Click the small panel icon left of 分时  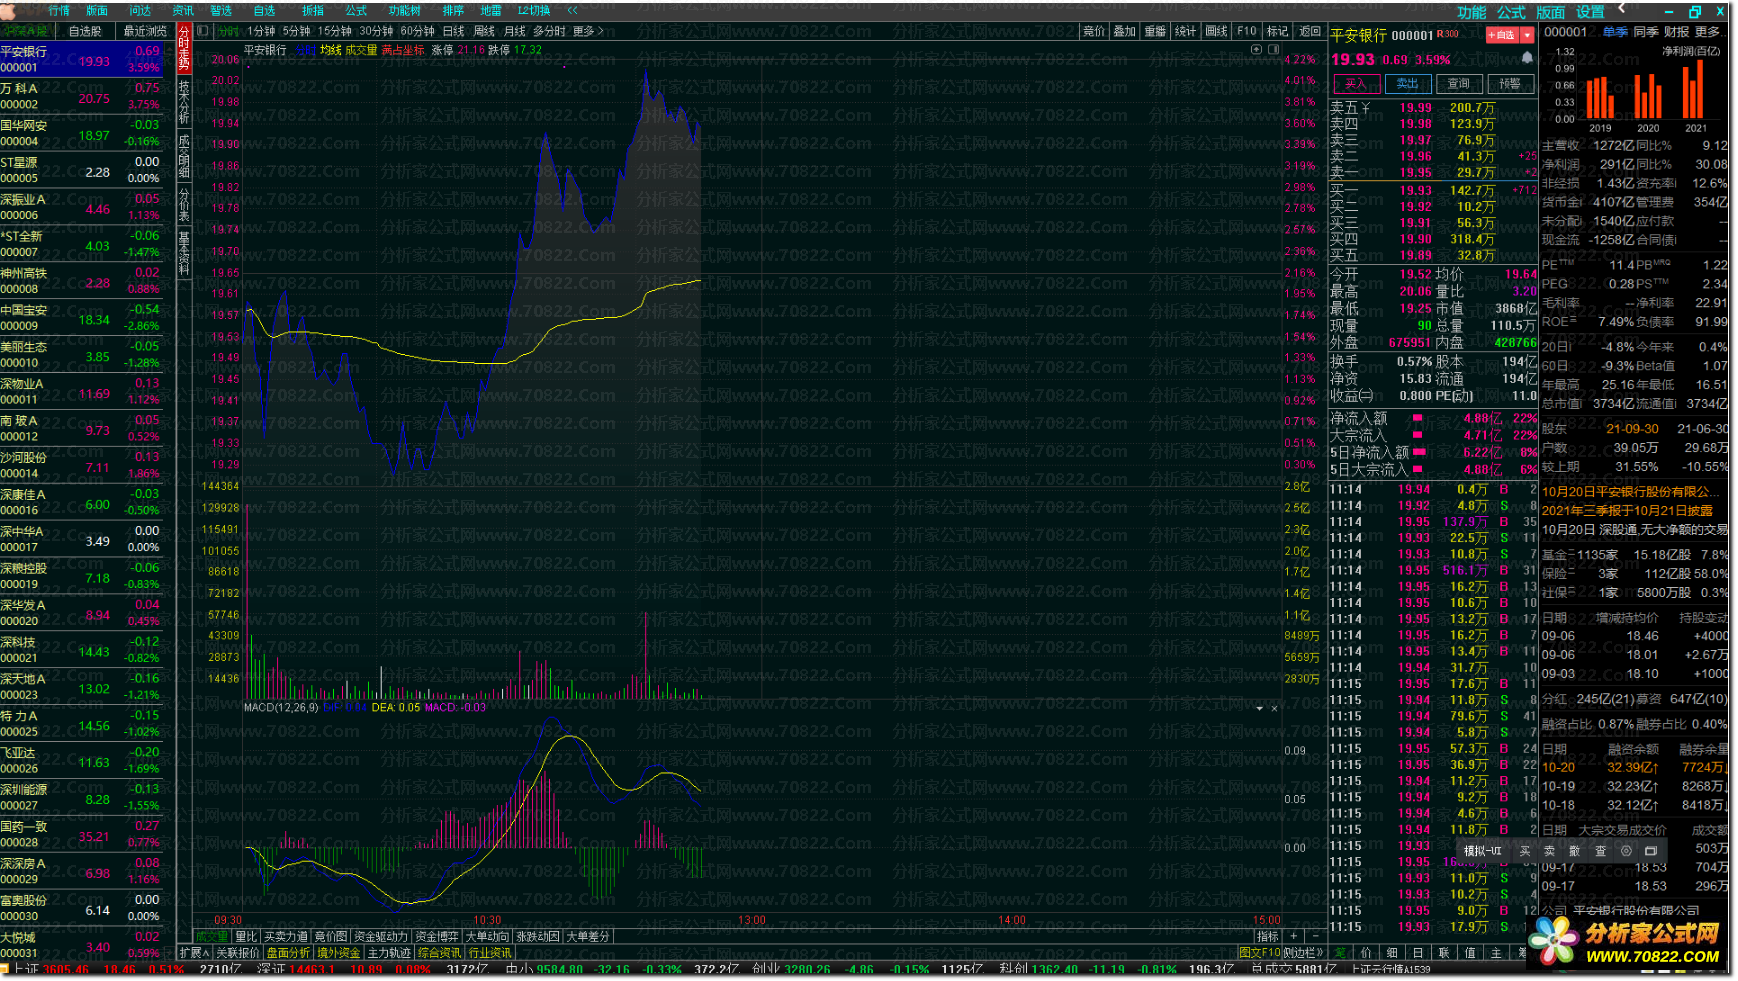[203, 31]
